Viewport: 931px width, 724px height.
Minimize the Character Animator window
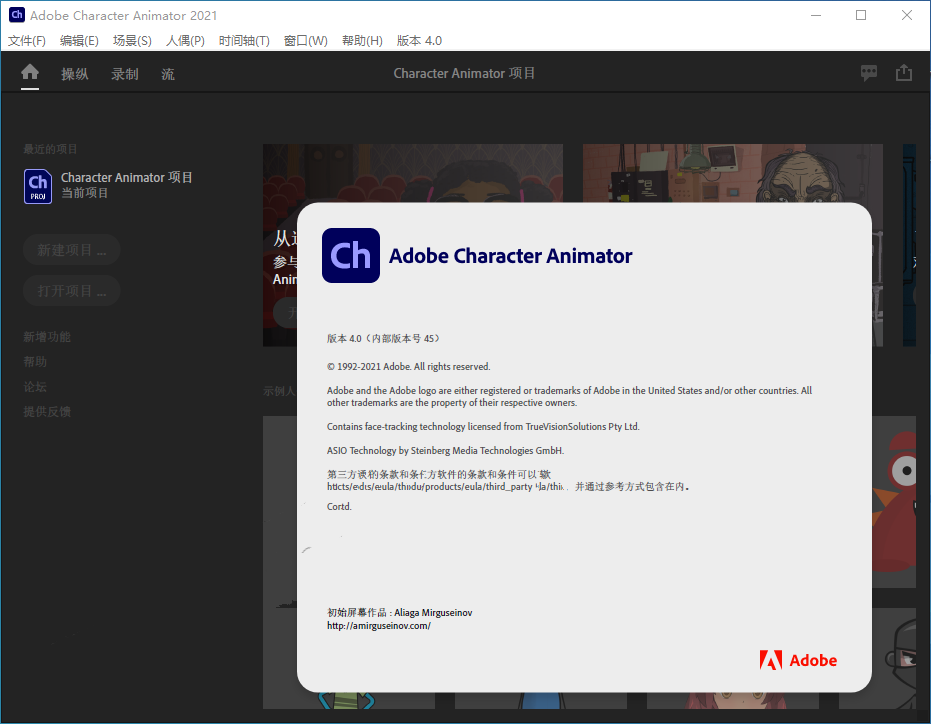[x=816, y=15]
